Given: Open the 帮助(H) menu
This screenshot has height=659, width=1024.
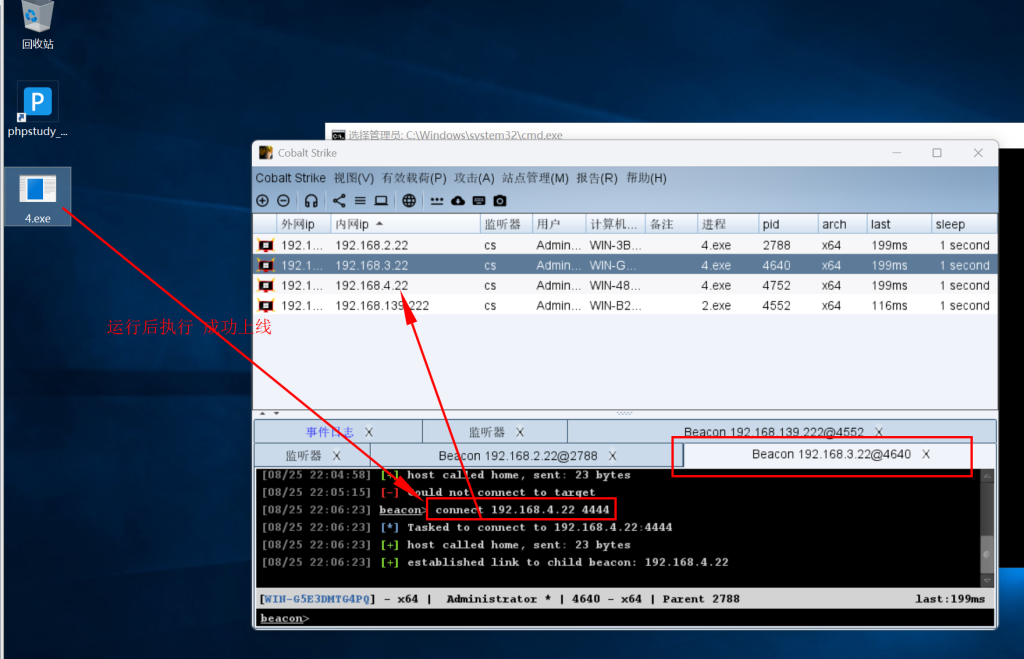Looking at the screenshot, I should 647,178.
